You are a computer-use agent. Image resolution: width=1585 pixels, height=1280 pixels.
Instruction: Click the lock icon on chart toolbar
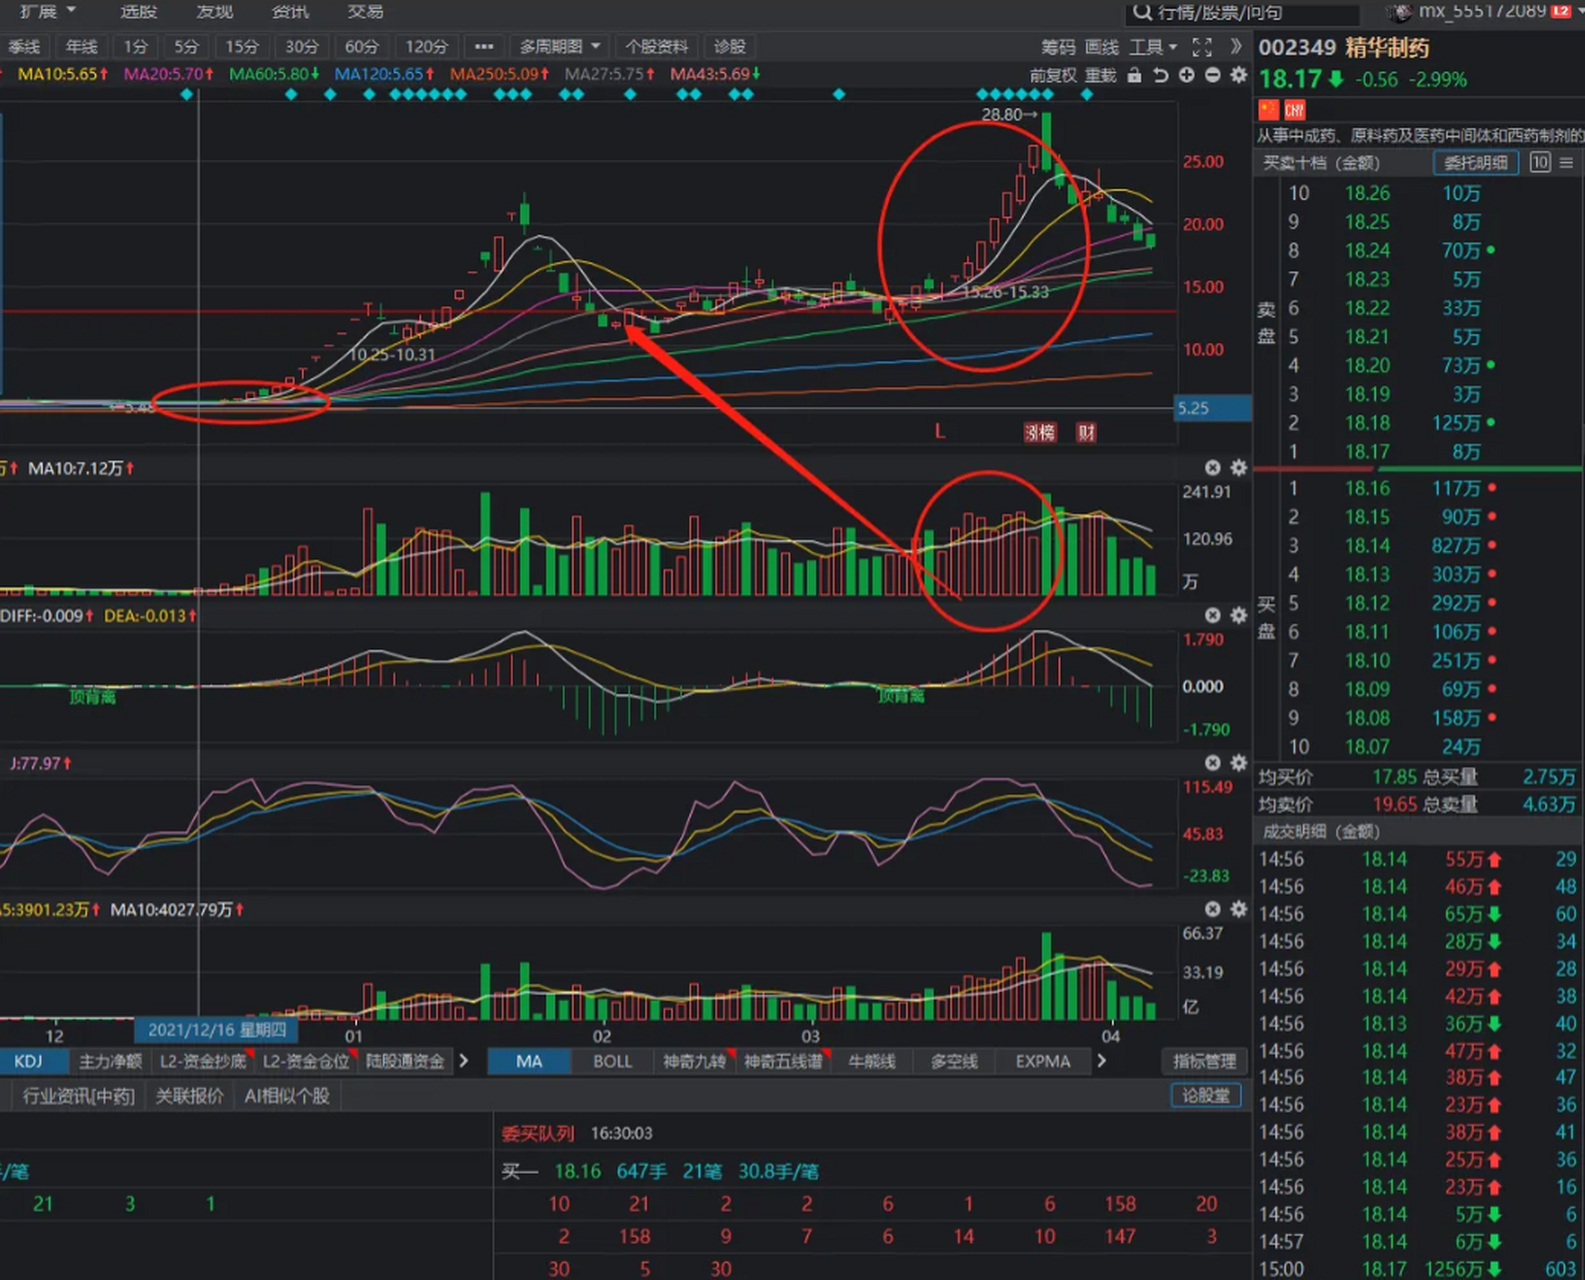[x=1134, y=75]
